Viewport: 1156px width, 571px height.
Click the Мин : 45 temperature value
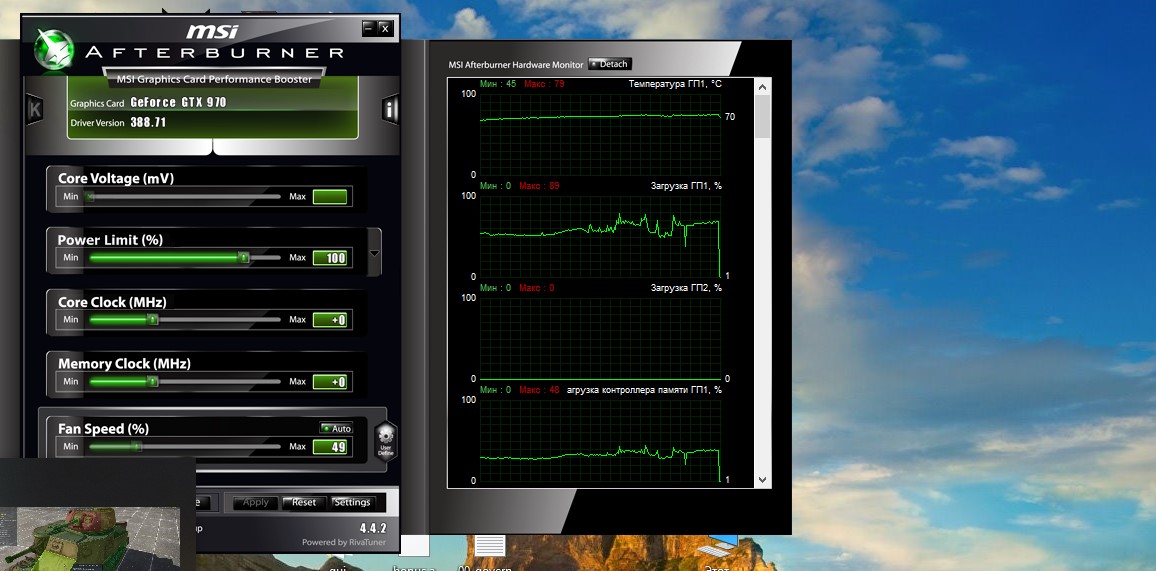[x=498, y=84]
